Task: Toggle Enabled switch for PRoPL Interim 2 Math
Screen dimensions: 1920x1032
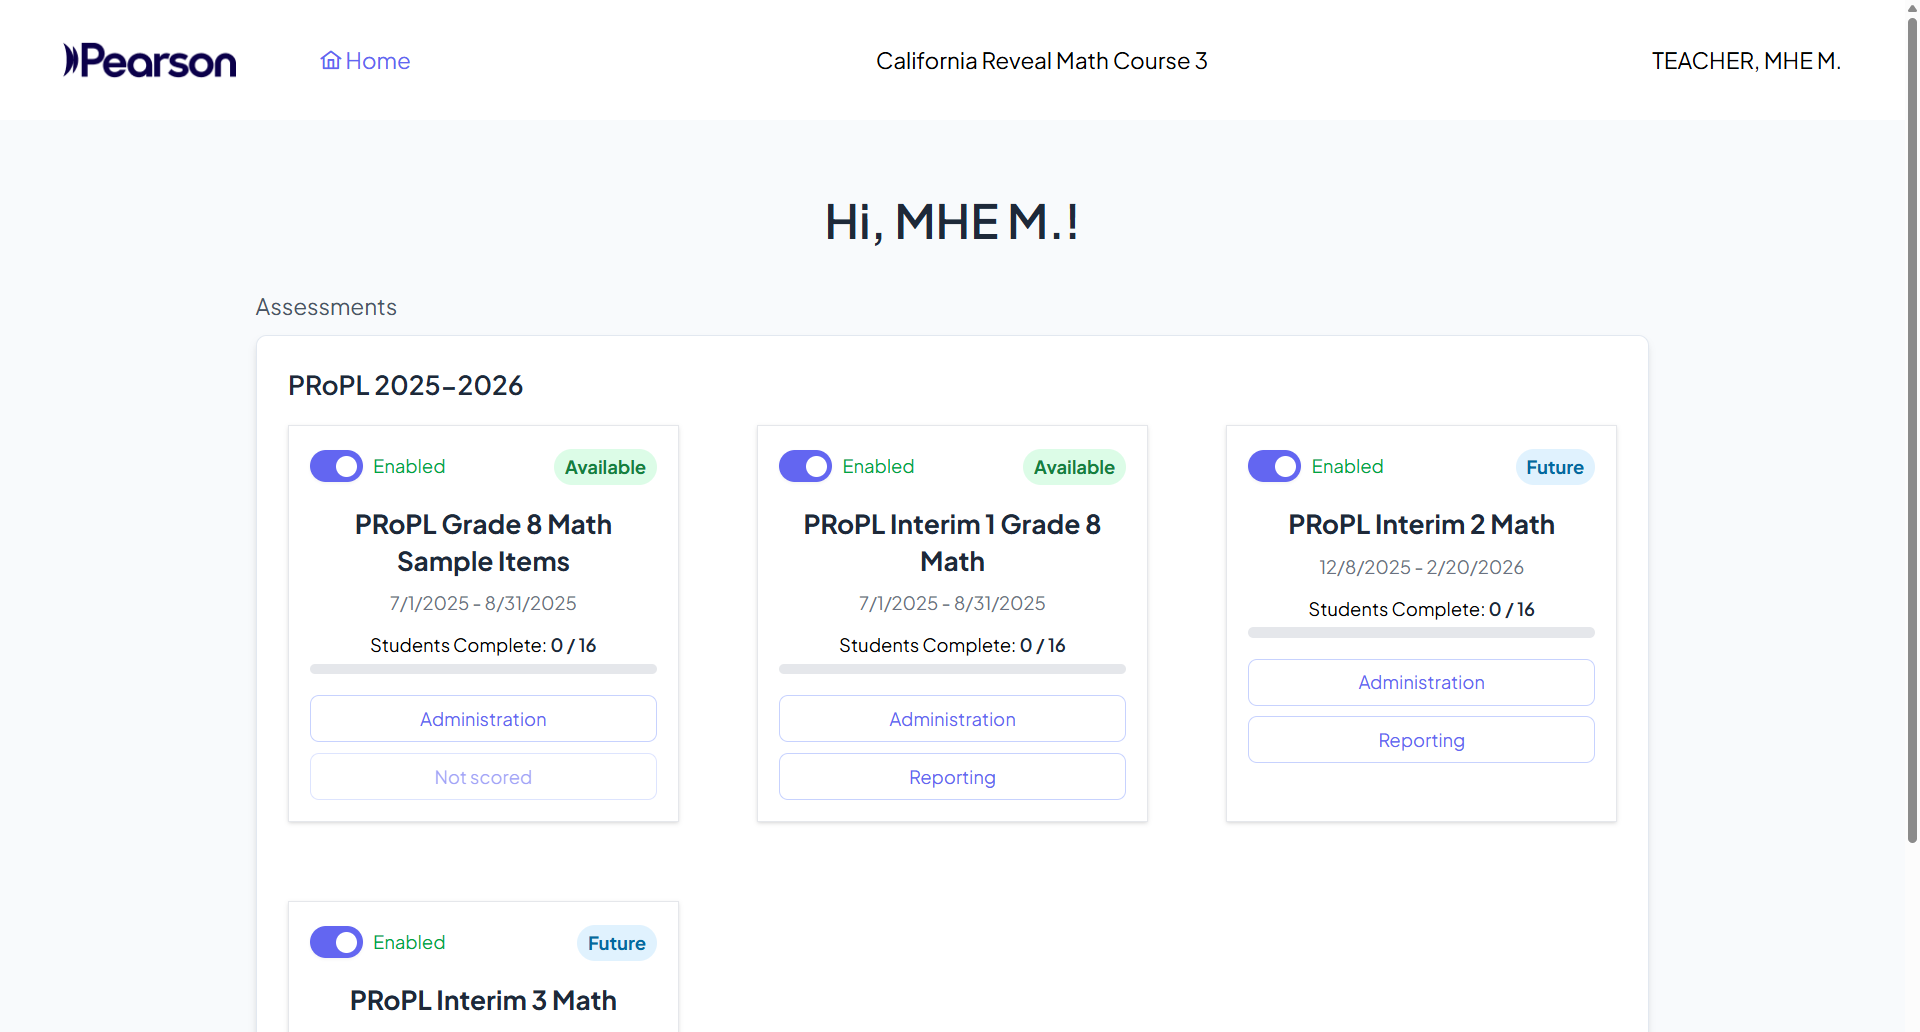Action: [1274, 466]
